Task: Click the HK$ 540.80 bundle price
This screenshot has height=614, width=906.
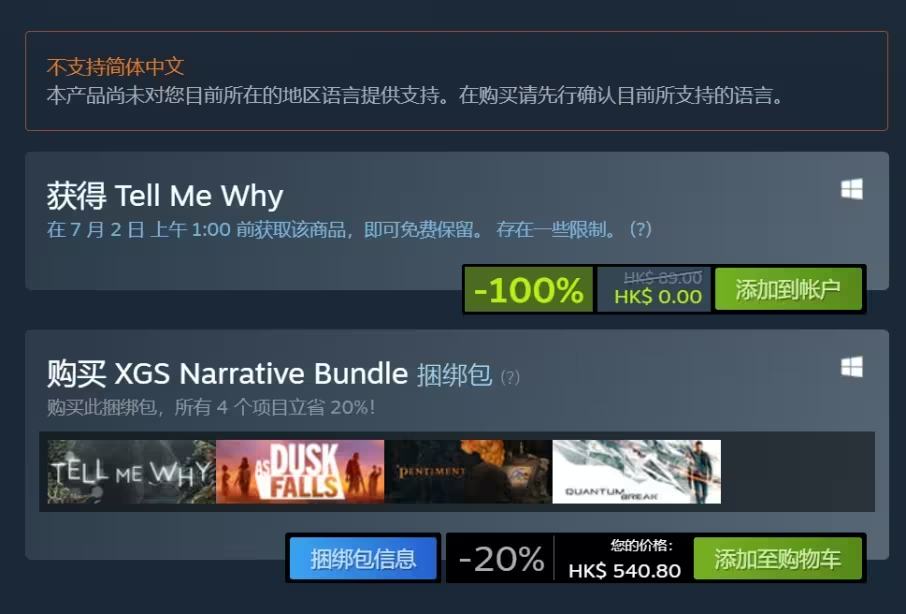Action: 625,571
